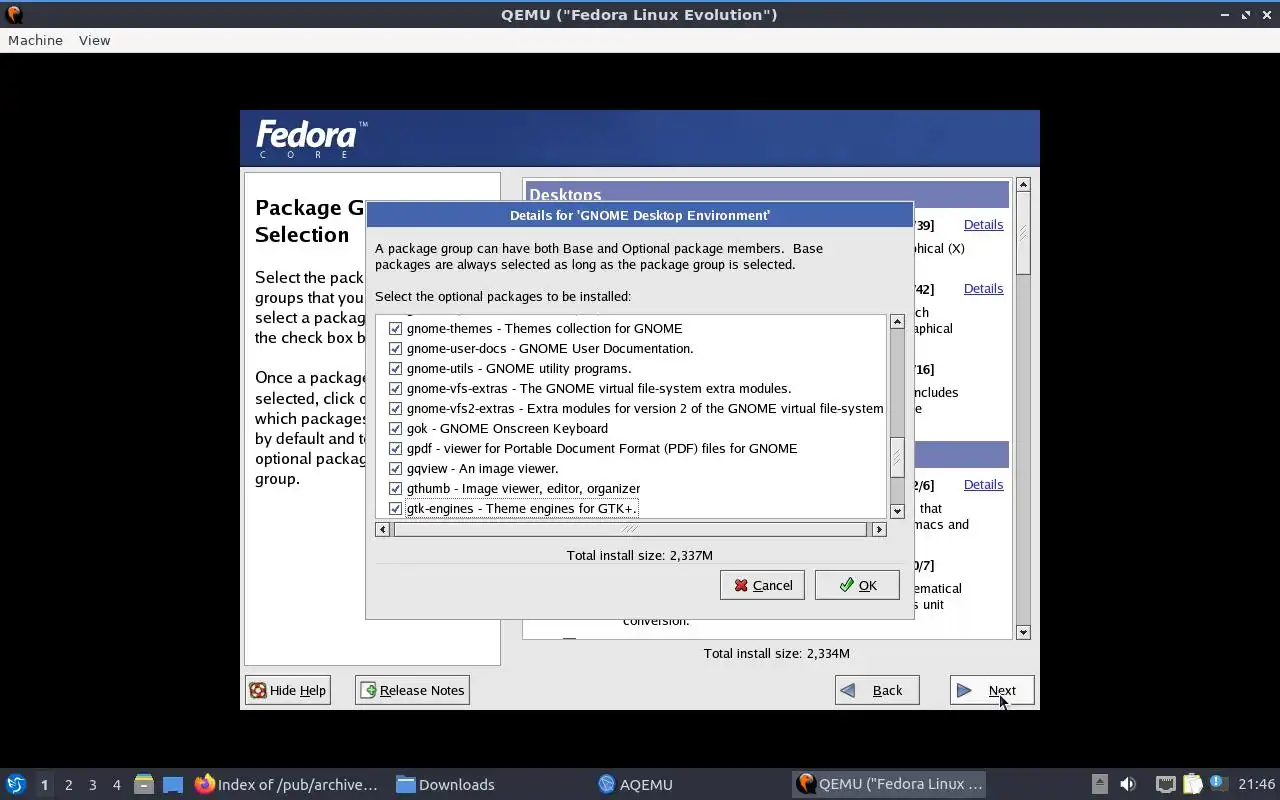Screen dimensions: 1280x800
Task: Click the Desktops group header
Action: [767, 195]
